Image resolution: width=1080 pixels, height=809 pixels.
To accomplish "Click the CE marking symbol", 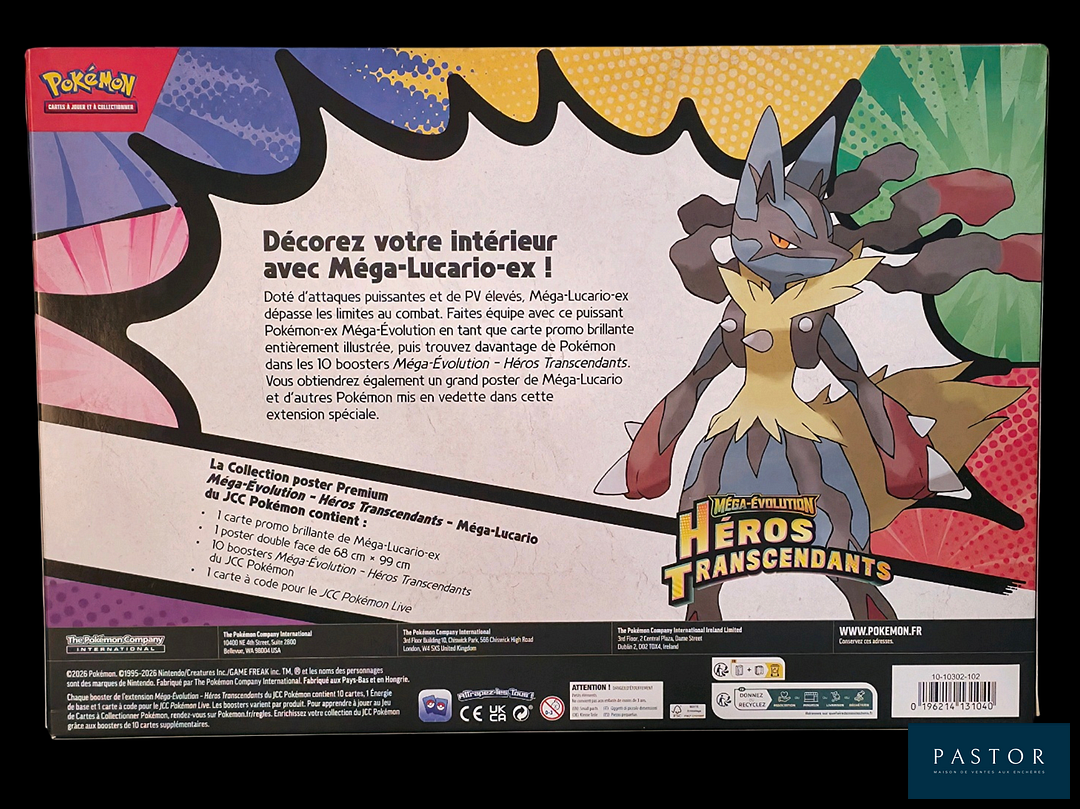I will coord(471,713).
